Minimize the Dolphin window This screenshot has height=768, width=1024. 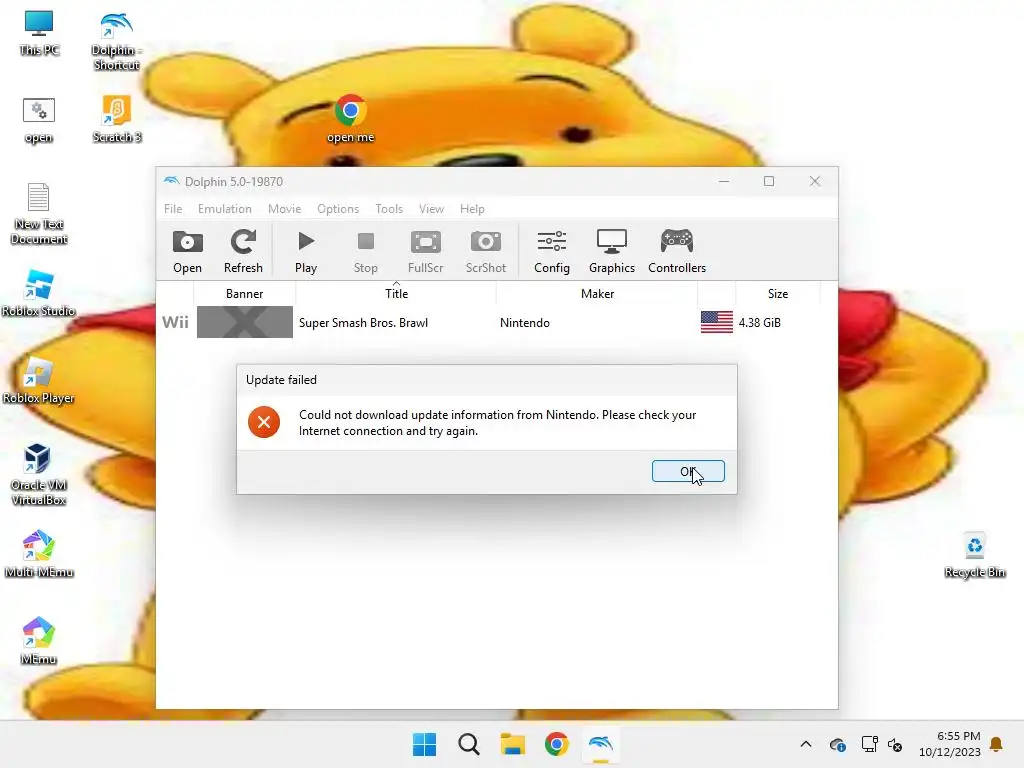click(x=724, y=182)
